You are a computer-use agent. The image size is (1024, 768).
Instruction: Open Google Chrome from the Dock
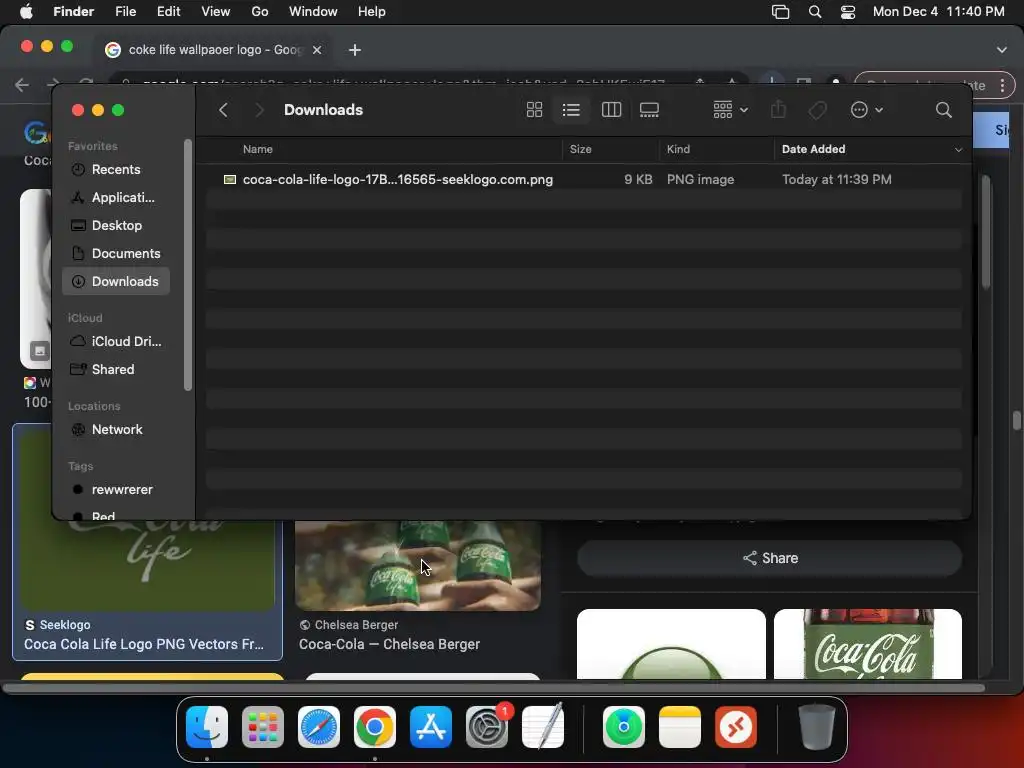click(x=375, y=727)
